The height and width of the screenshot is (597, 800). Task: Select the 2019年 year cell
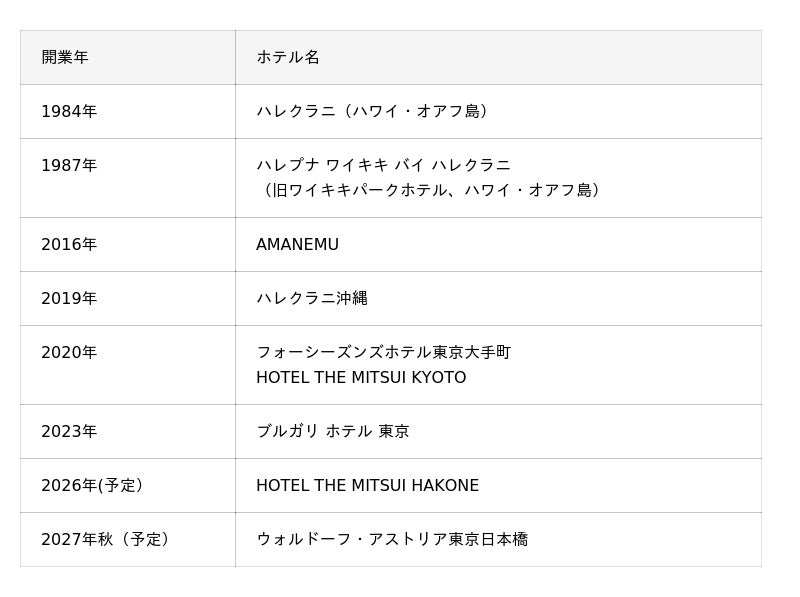[69, 298]
